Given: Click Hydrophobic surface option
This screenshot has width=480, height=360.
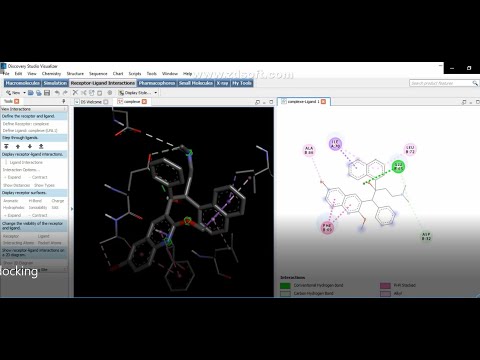Looking at the screenshot, I should 14,208.
